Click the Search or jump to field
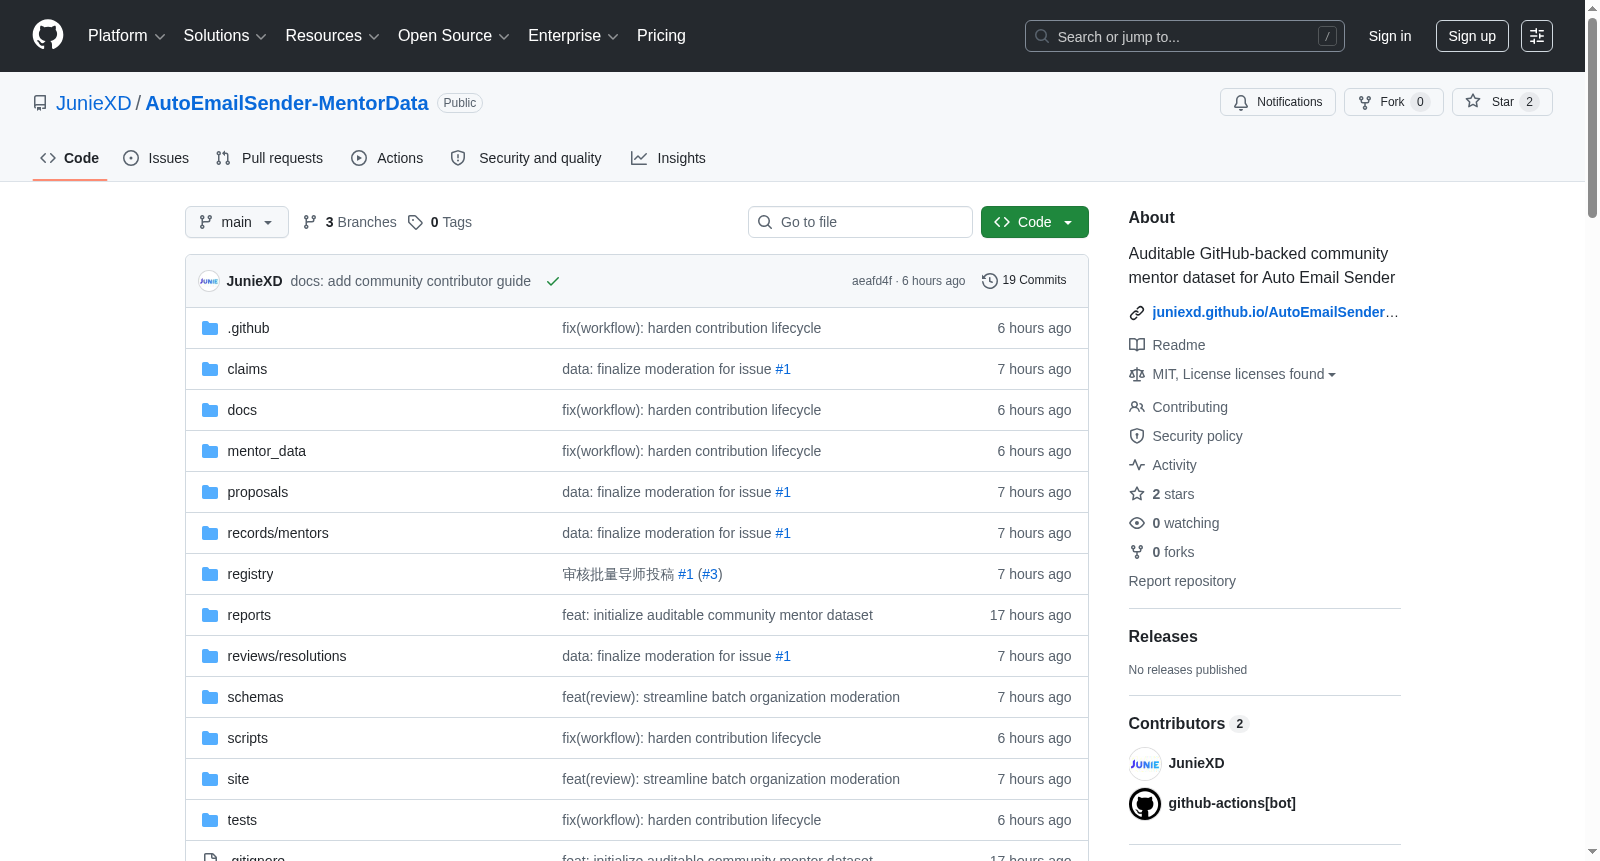The image size is (1600, 861). tap(1185, 36)
